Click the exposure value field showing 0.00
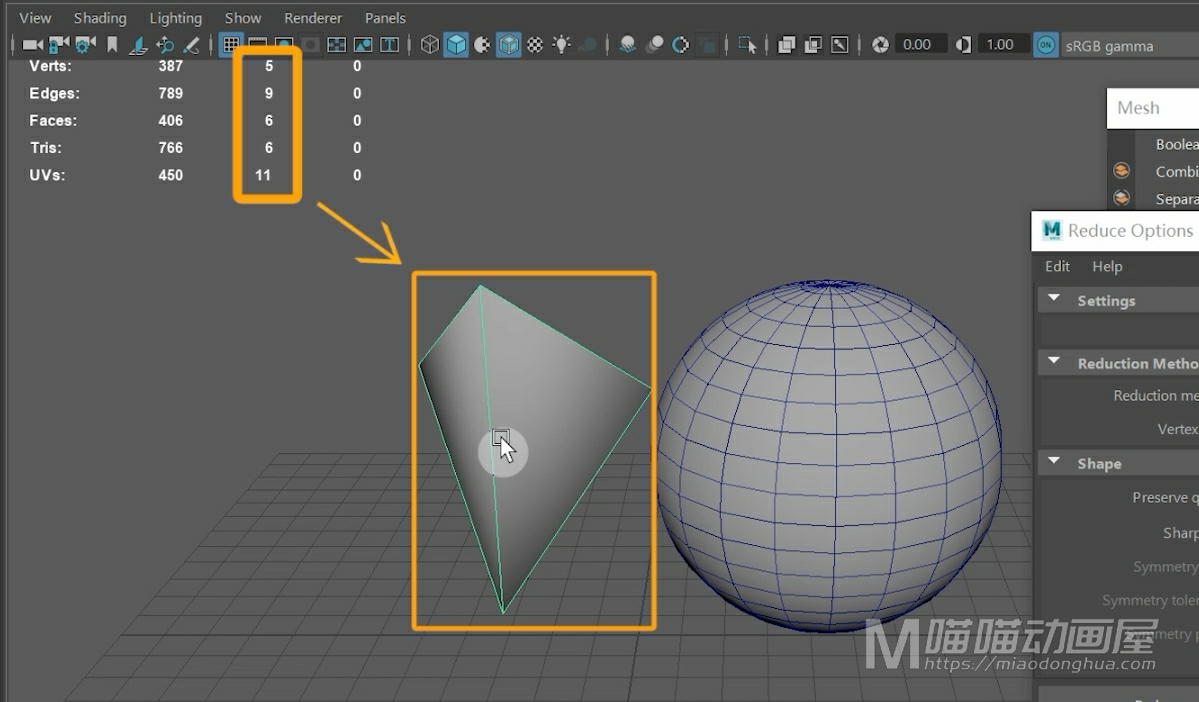The image size is (1199, 702). tap(917, 45)
